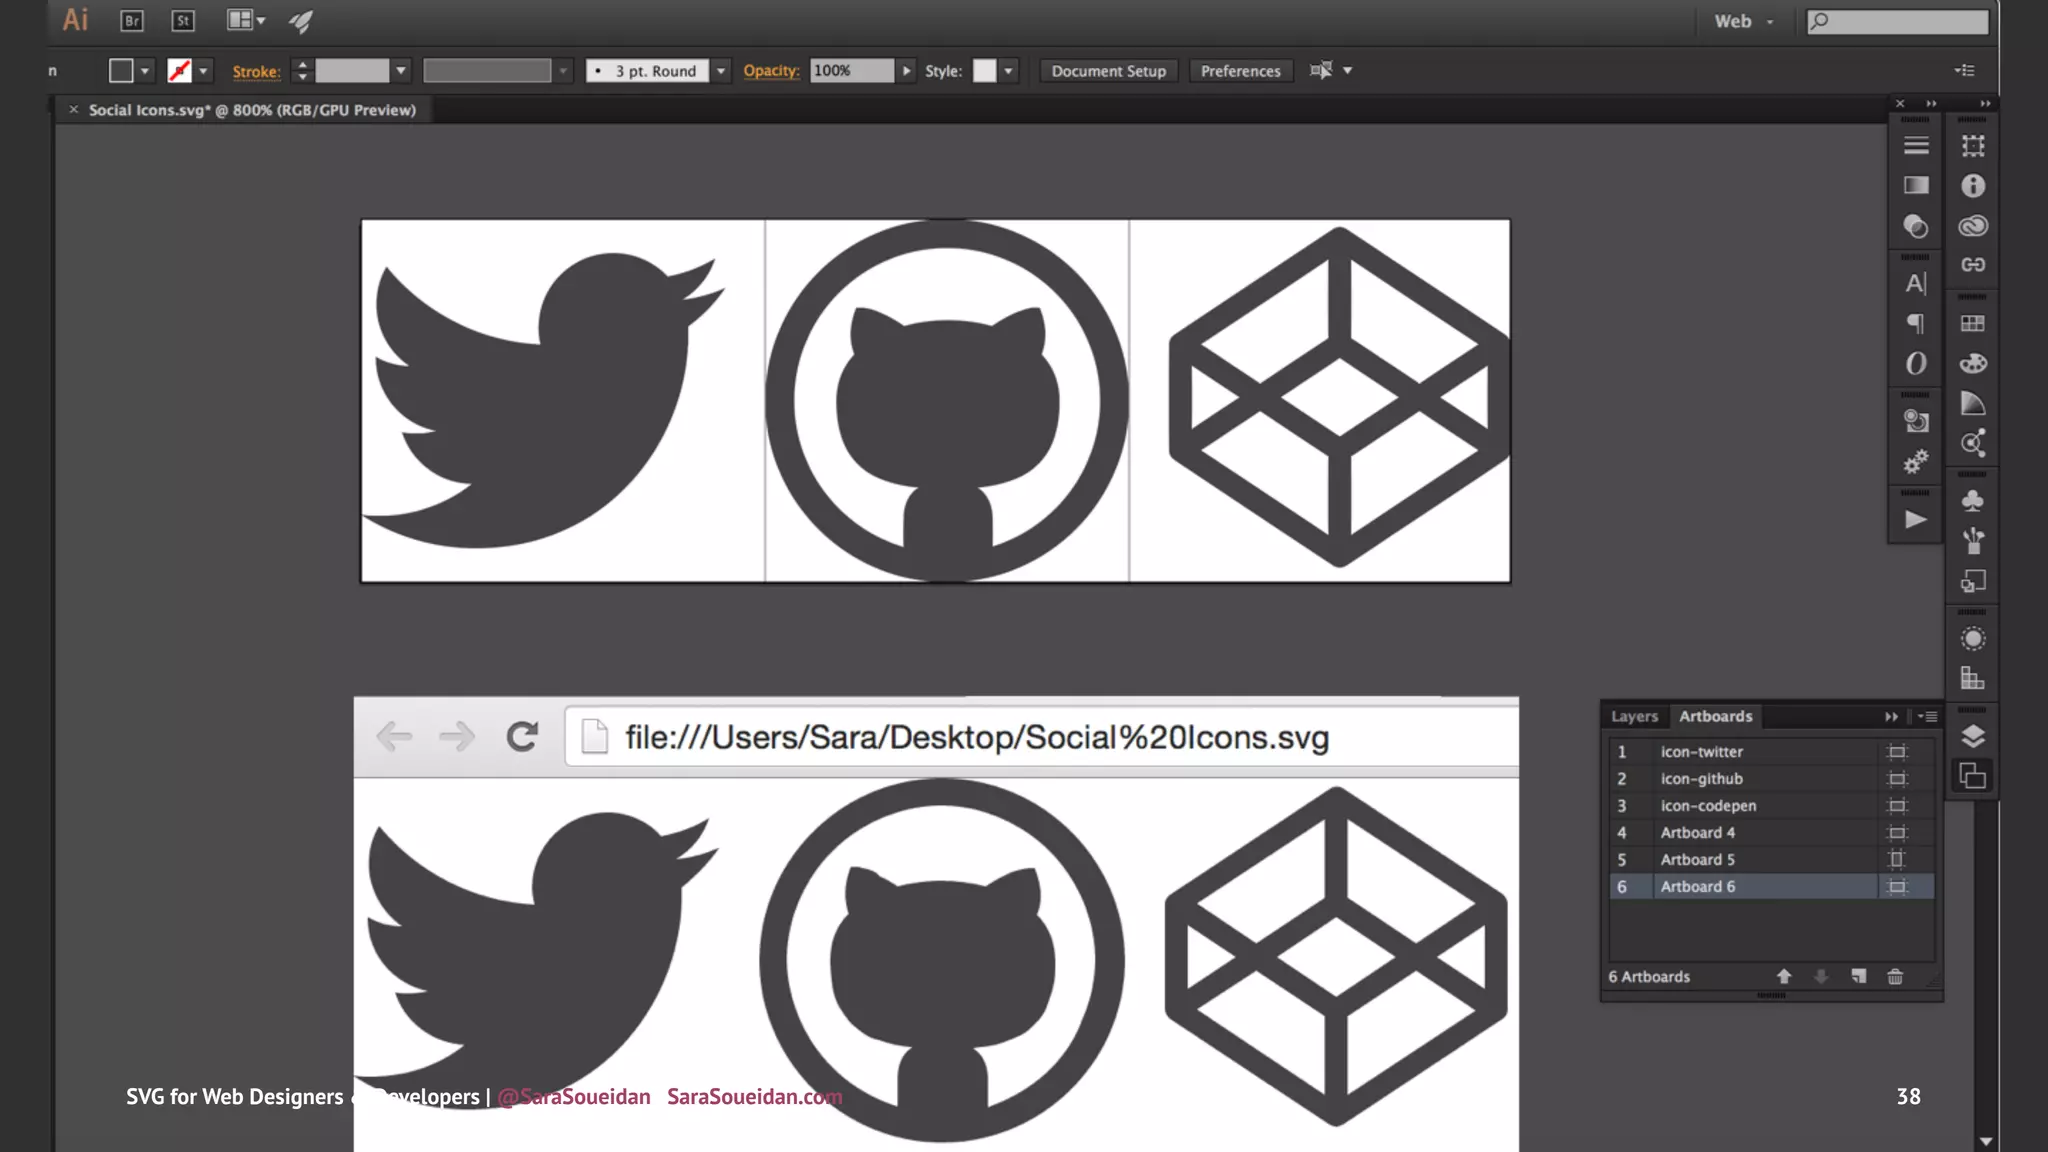Image resolution: width=2048 pixels, height=1152 pixels.
Task: Open the Creative Cloud Libraries panel
Action: point(1973,226)
